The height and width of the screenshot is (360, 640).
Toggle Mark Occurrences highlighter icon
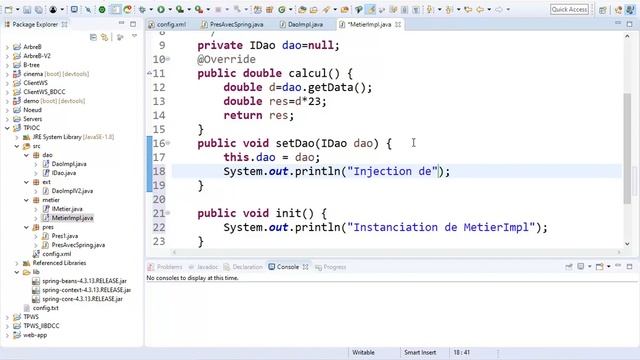pos(371,9)
